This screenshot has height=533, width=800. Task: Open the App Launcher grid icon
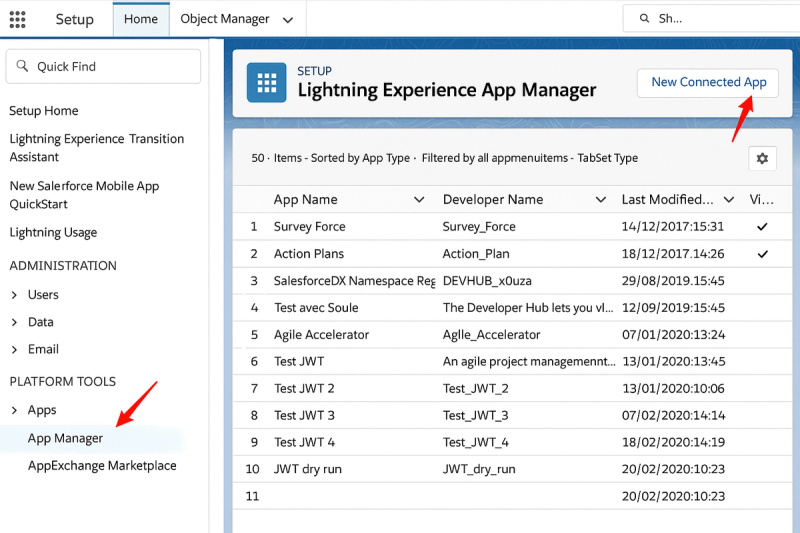[x=17, y=19]
